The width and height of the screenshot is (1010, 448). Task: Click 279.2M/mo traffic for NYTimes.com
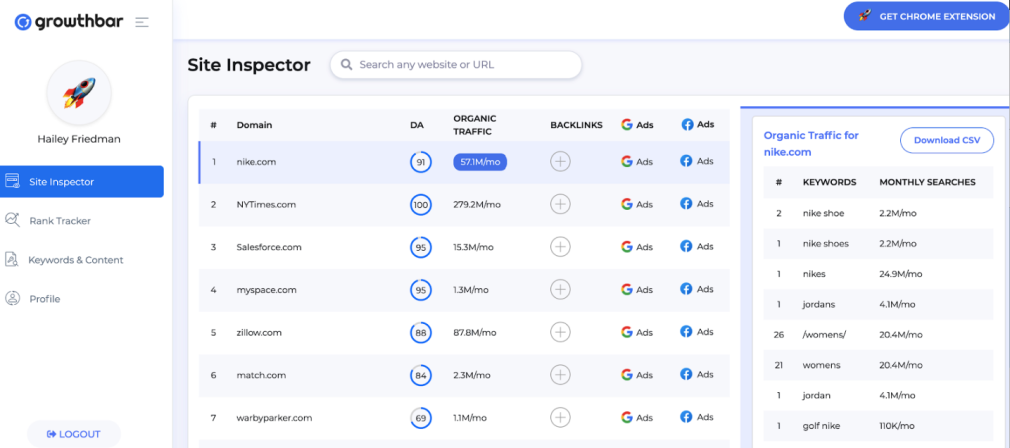pos(477,205)
